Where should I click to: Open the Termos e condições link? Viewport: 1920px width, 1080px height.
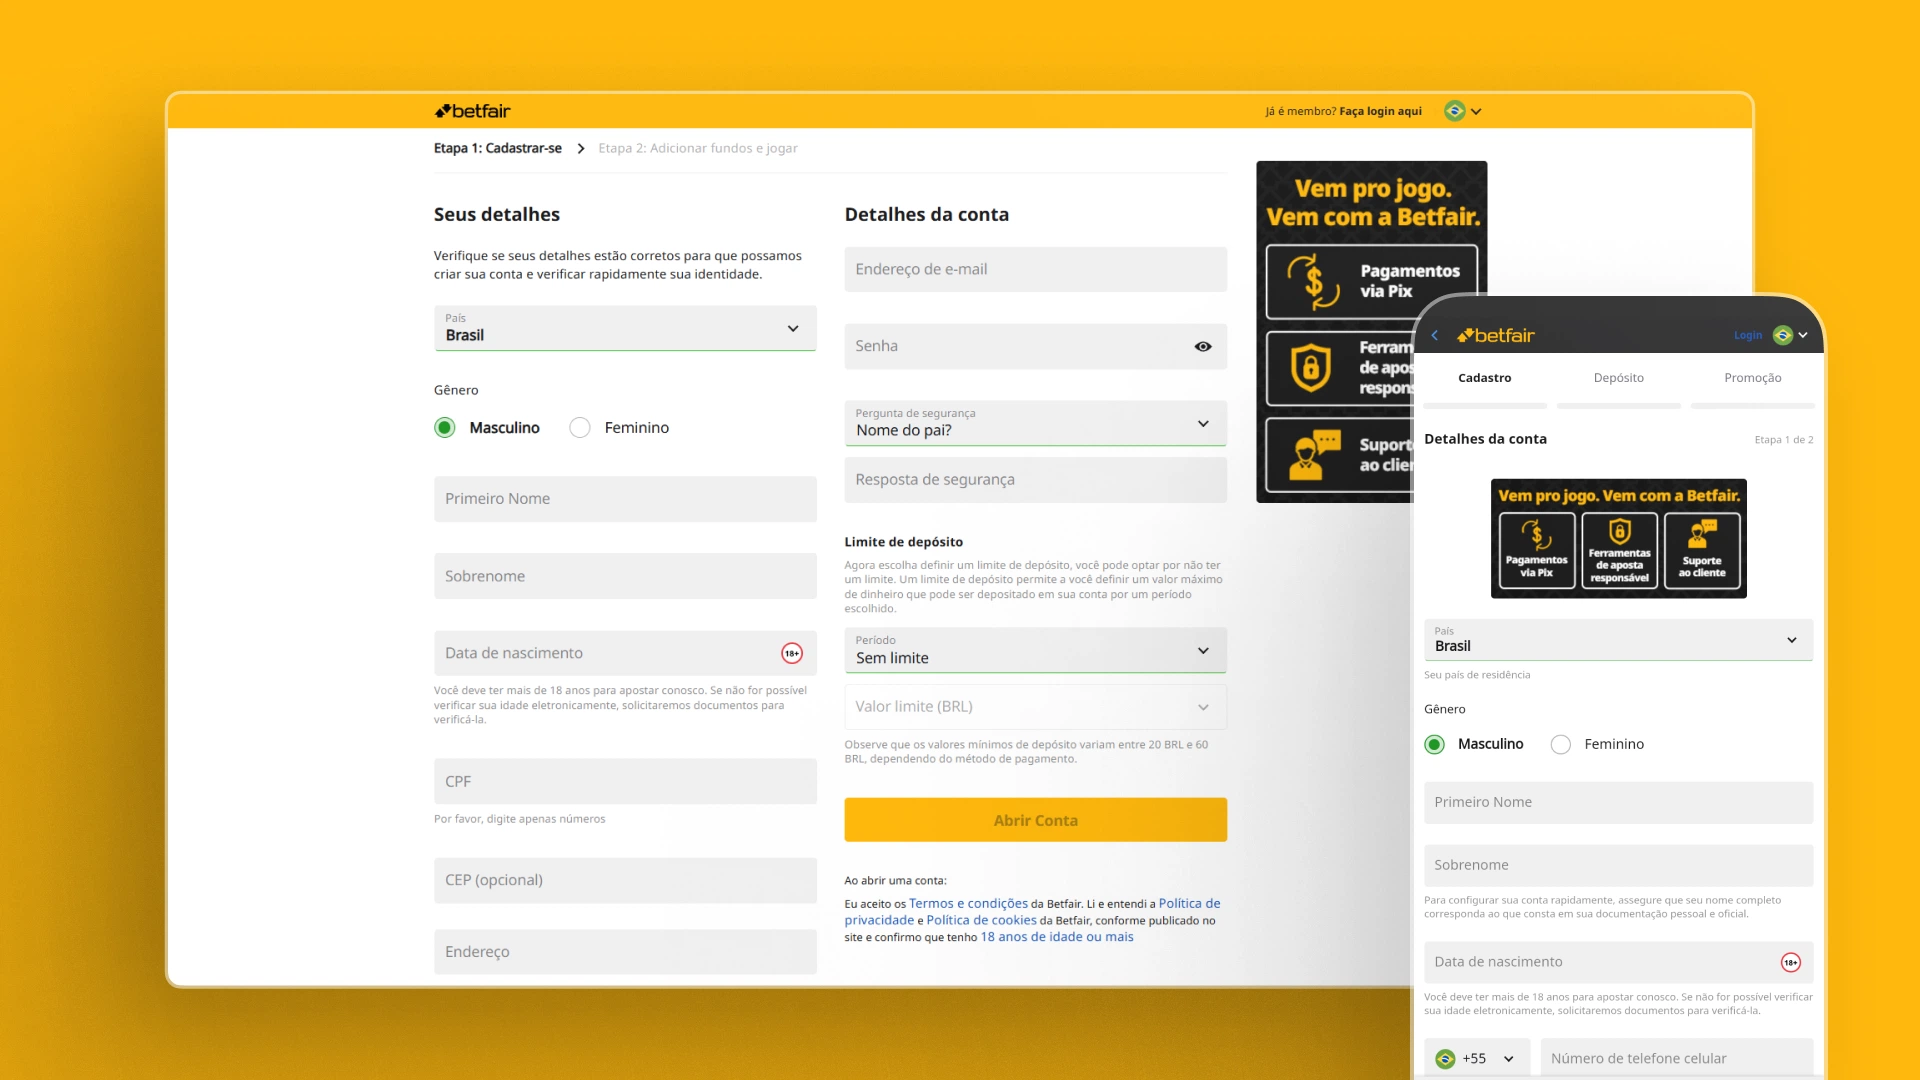966,903
